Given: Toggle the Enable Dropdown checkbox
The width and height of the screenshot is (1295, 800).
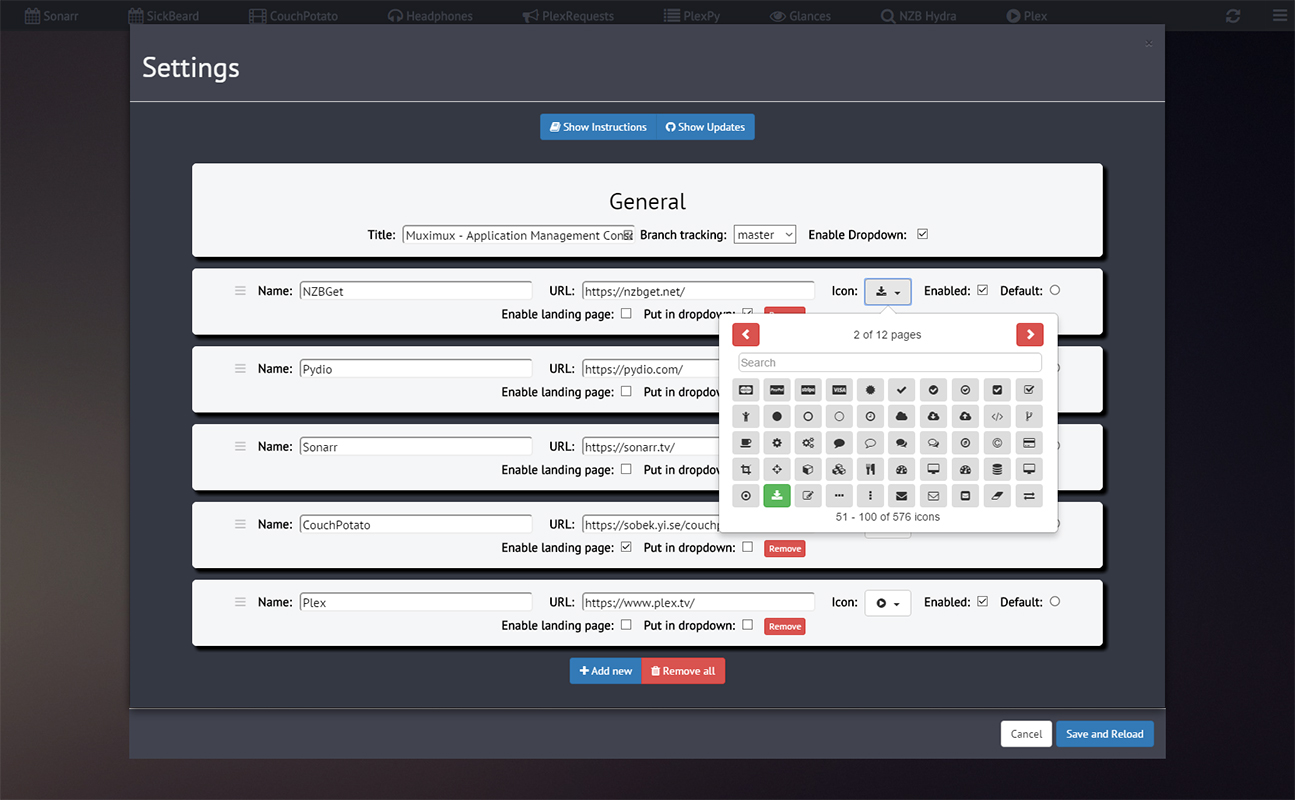Looking at the screenshot, I should coord(923,234).
